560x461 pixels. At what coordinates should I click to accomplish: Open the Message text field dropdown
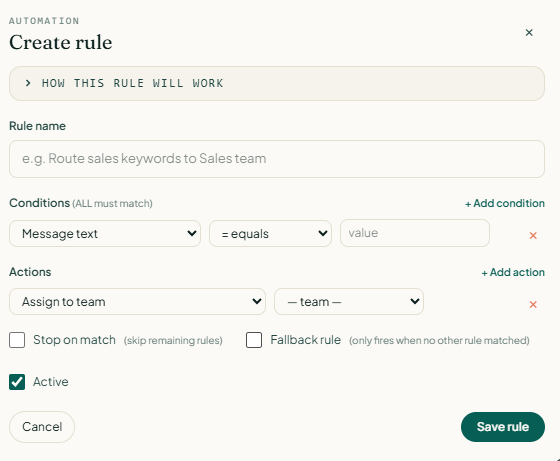click(105, 234)
